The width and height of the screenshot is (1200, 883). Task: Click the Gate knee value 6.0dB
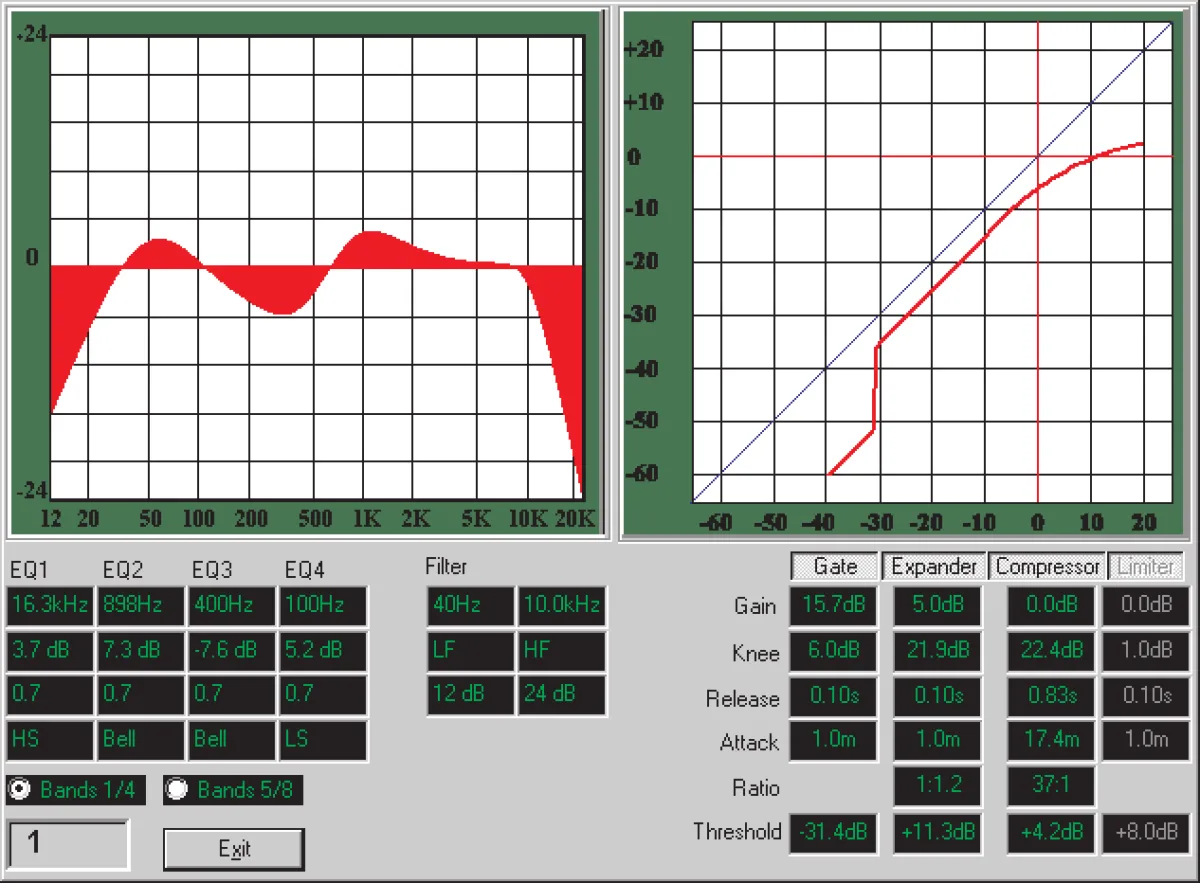(x=834, y=650)
